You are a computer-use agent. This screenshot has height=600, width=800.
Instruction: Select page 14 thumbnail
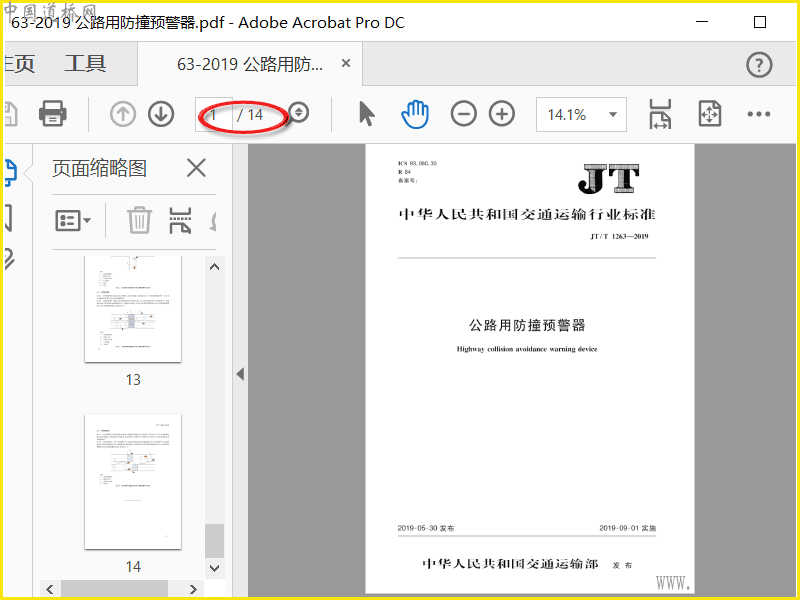(133, 482)
